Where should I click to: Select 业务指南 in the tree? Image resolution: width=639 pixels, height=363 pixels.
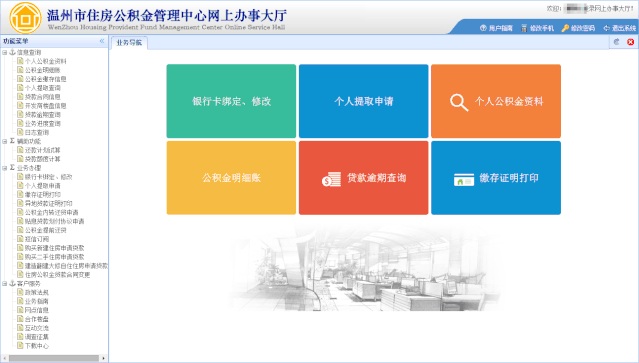(x=37, y=301)
